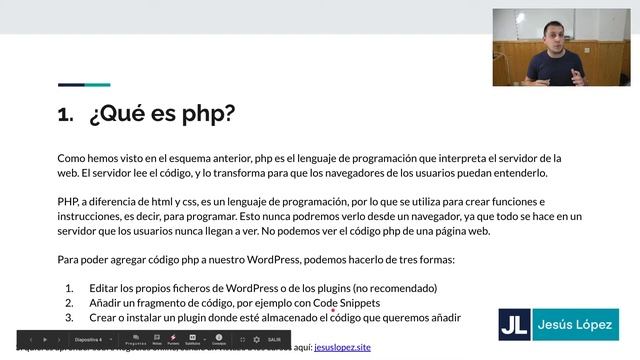Play the slideshow from the presenter toolbar
640x360 pixels.
pos(45,340)
